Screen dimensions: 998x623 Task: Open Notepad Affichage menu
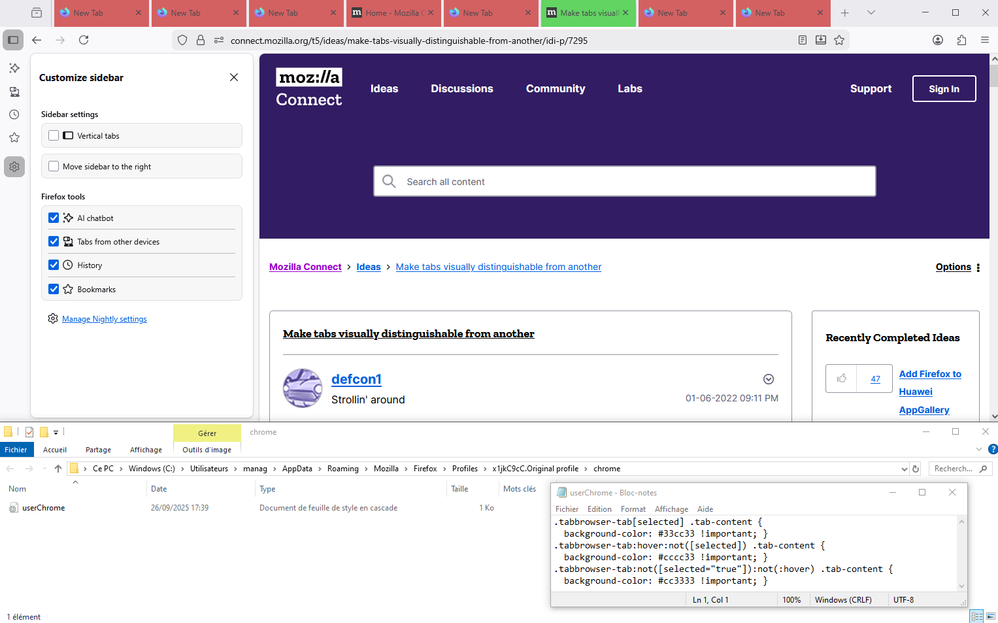pyautogui.click(x=671, y=509)
